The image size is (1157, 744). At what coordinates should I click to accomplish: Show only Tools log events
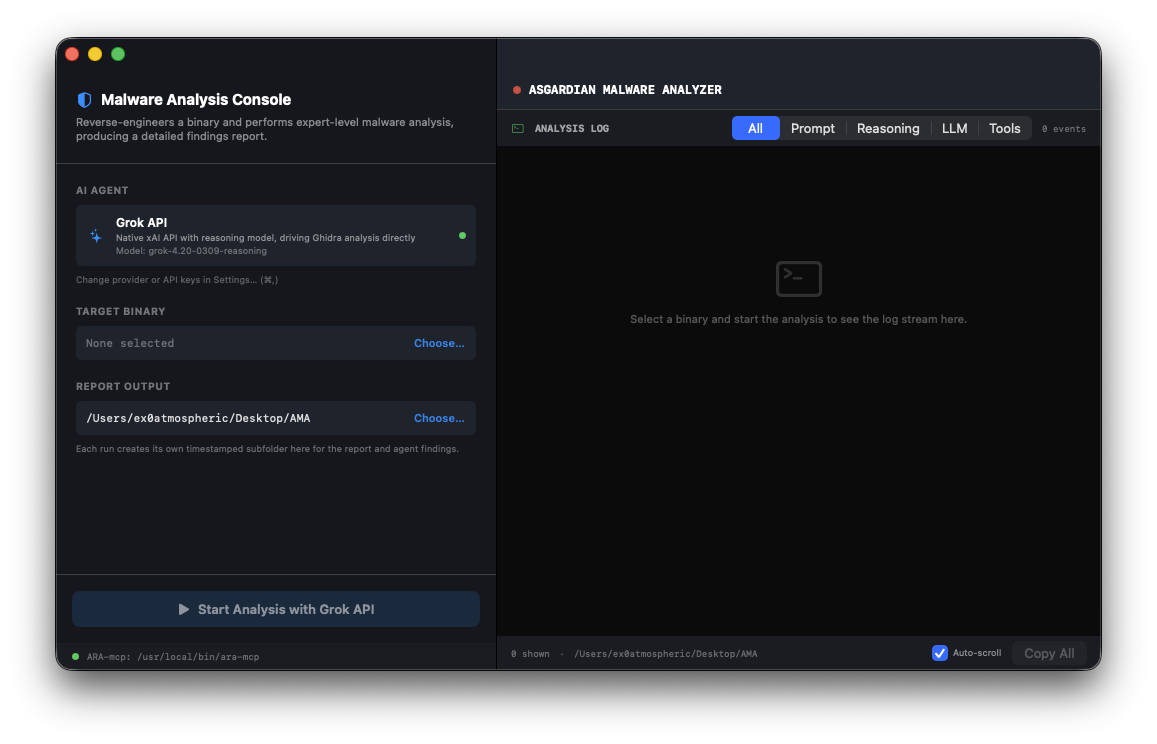[x=1004, y=128]
